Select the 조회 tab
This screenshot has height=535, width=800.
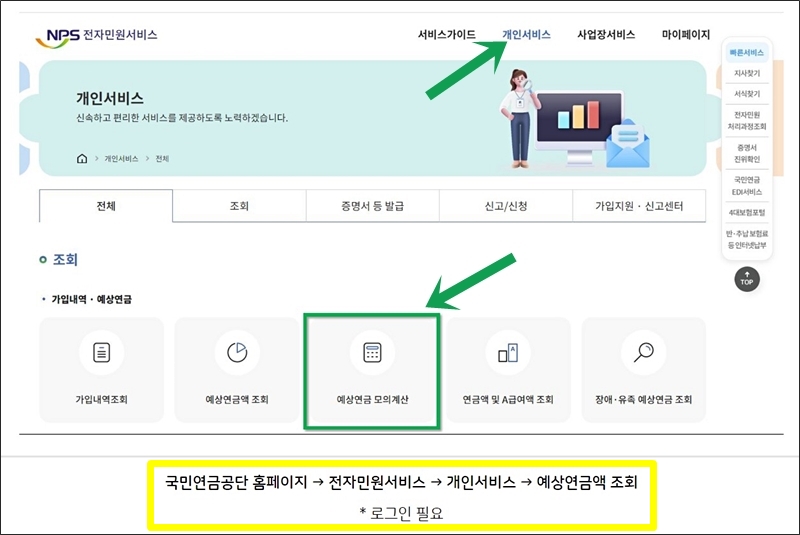click(x=239, y=206)
